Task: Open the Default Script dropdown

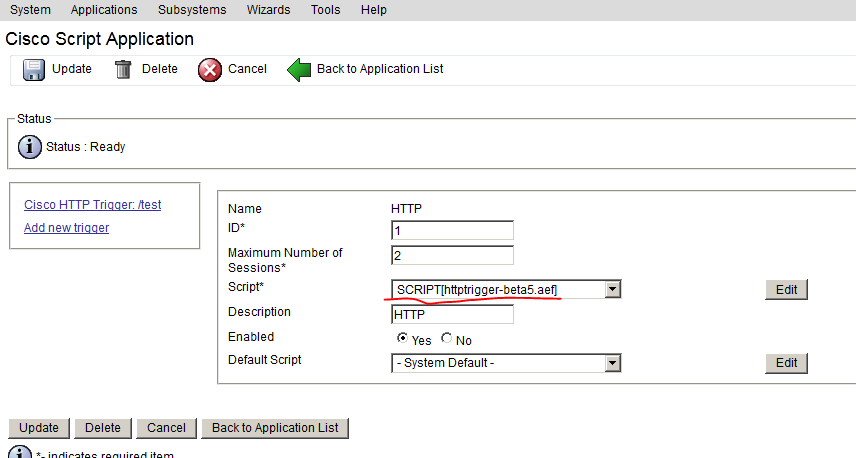Action: tap(613, 363)
